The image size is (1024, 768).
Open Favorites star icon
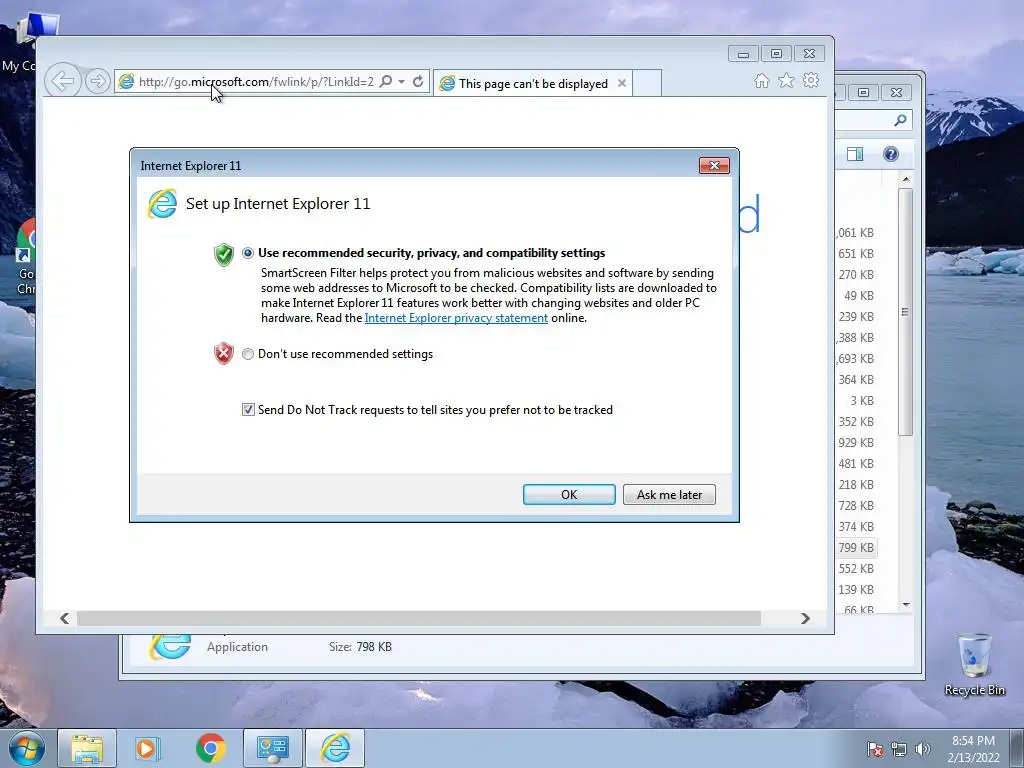click(x=786, y=80)
